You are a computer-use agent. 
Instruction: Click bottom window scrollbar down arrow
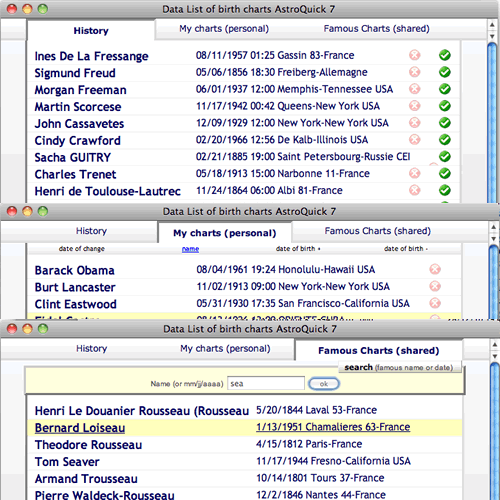click(494, 356)
